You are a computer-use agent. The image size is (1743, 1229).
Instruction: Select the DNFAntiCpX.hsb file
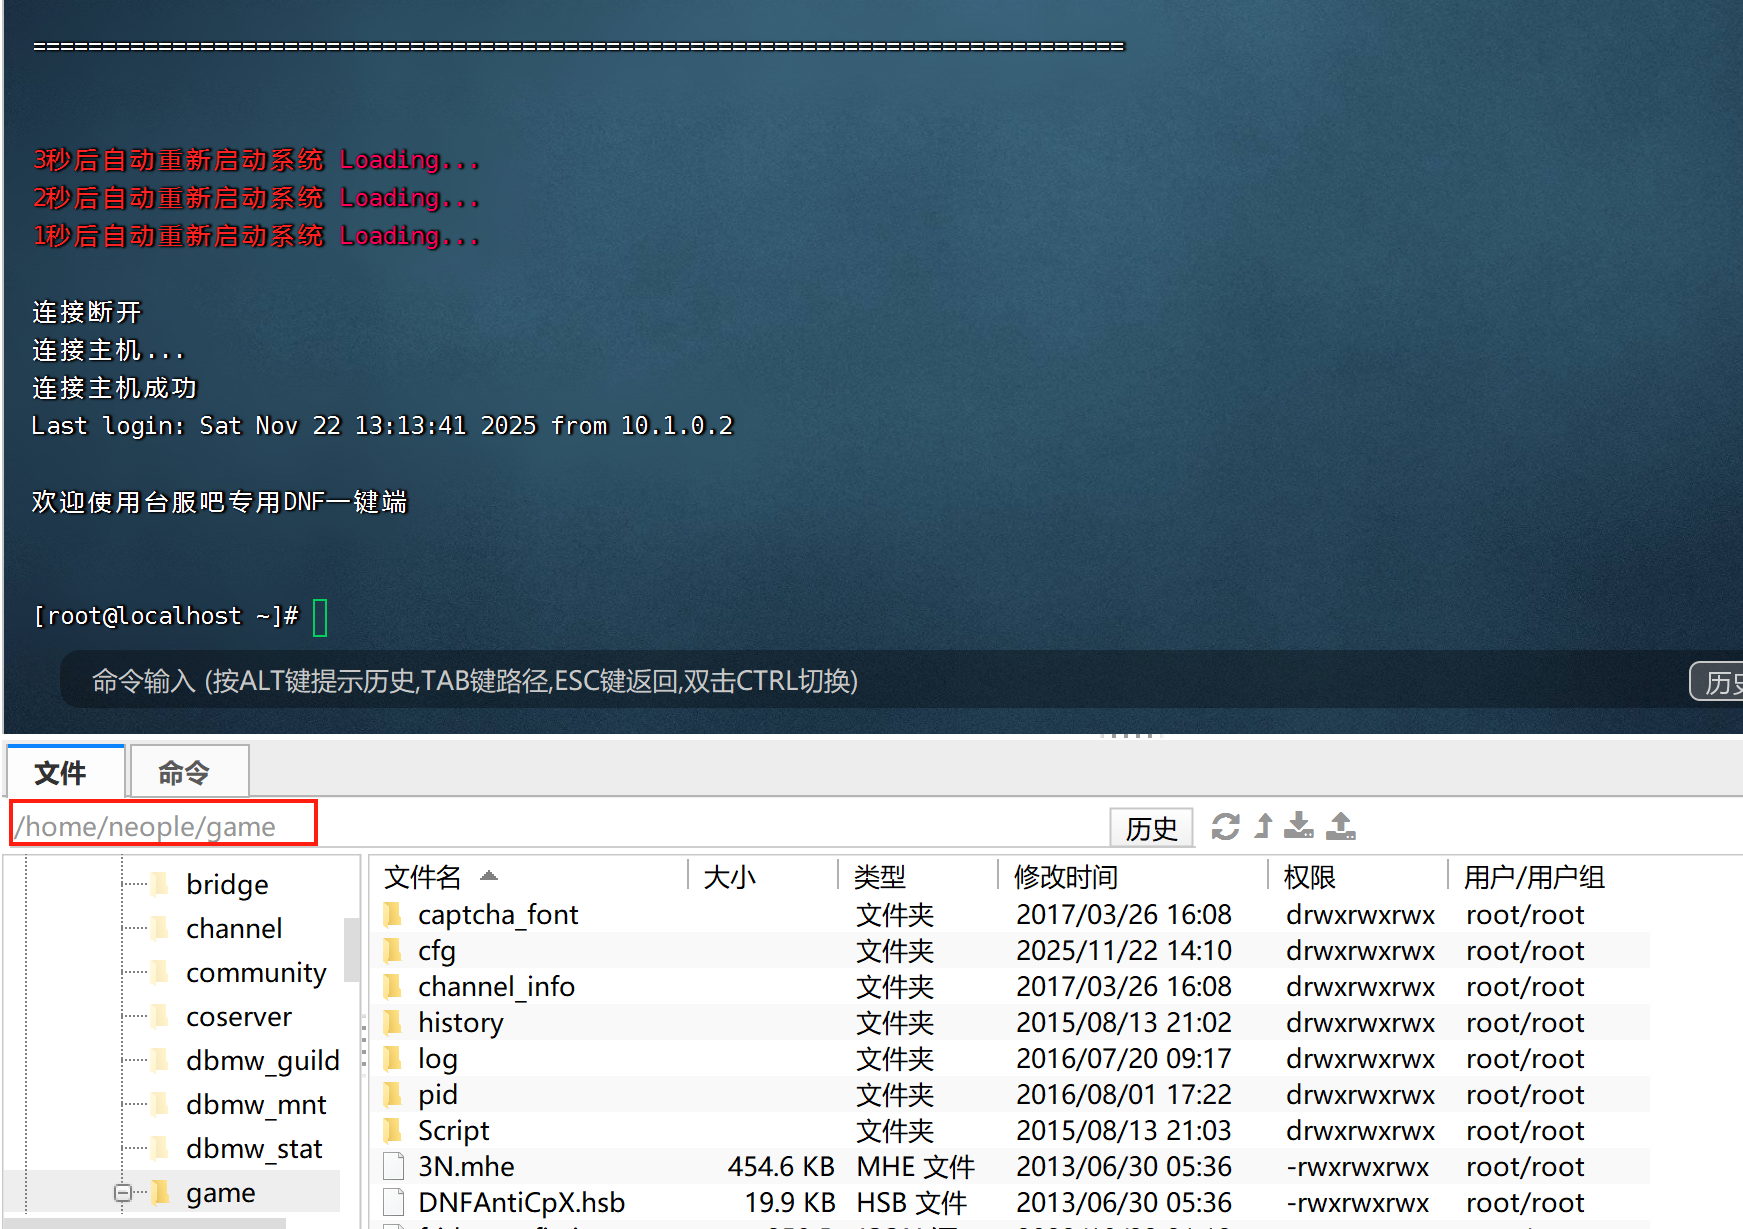coord(1010,1202)
